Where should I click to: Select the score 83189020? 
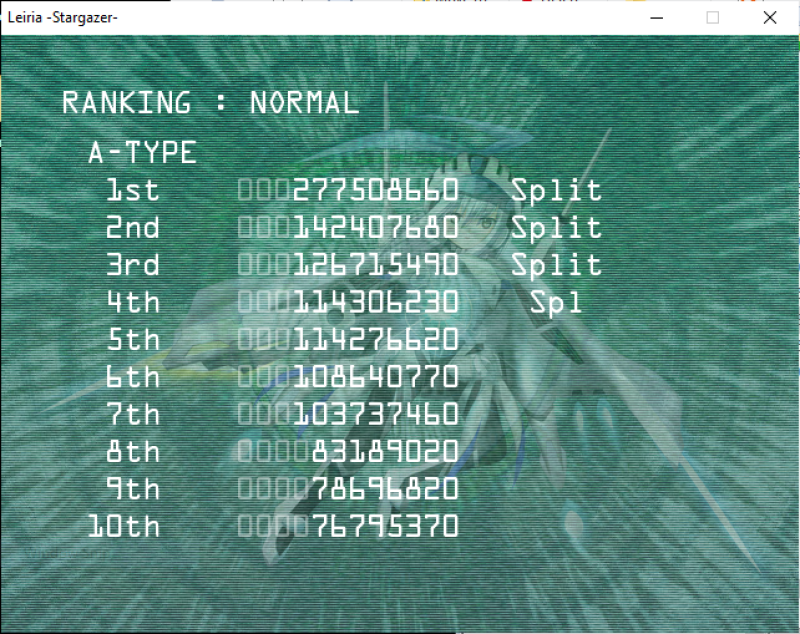tap(385, 452)
